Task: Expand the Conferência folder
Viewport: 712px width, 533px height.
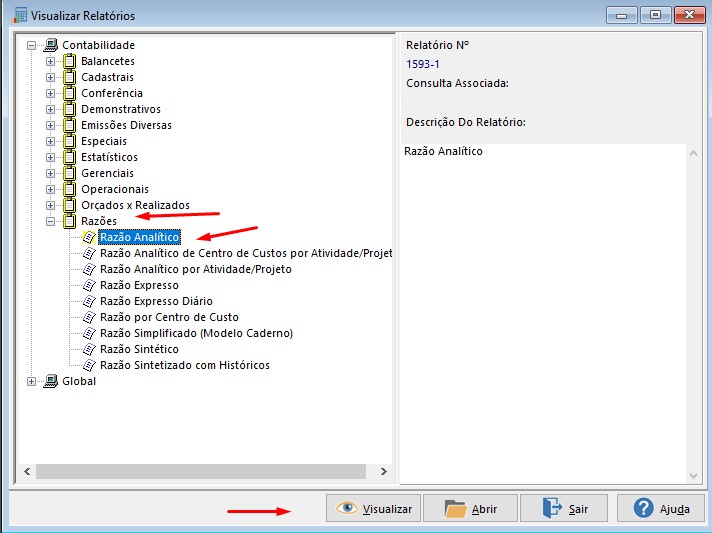Action: point(50,93)
